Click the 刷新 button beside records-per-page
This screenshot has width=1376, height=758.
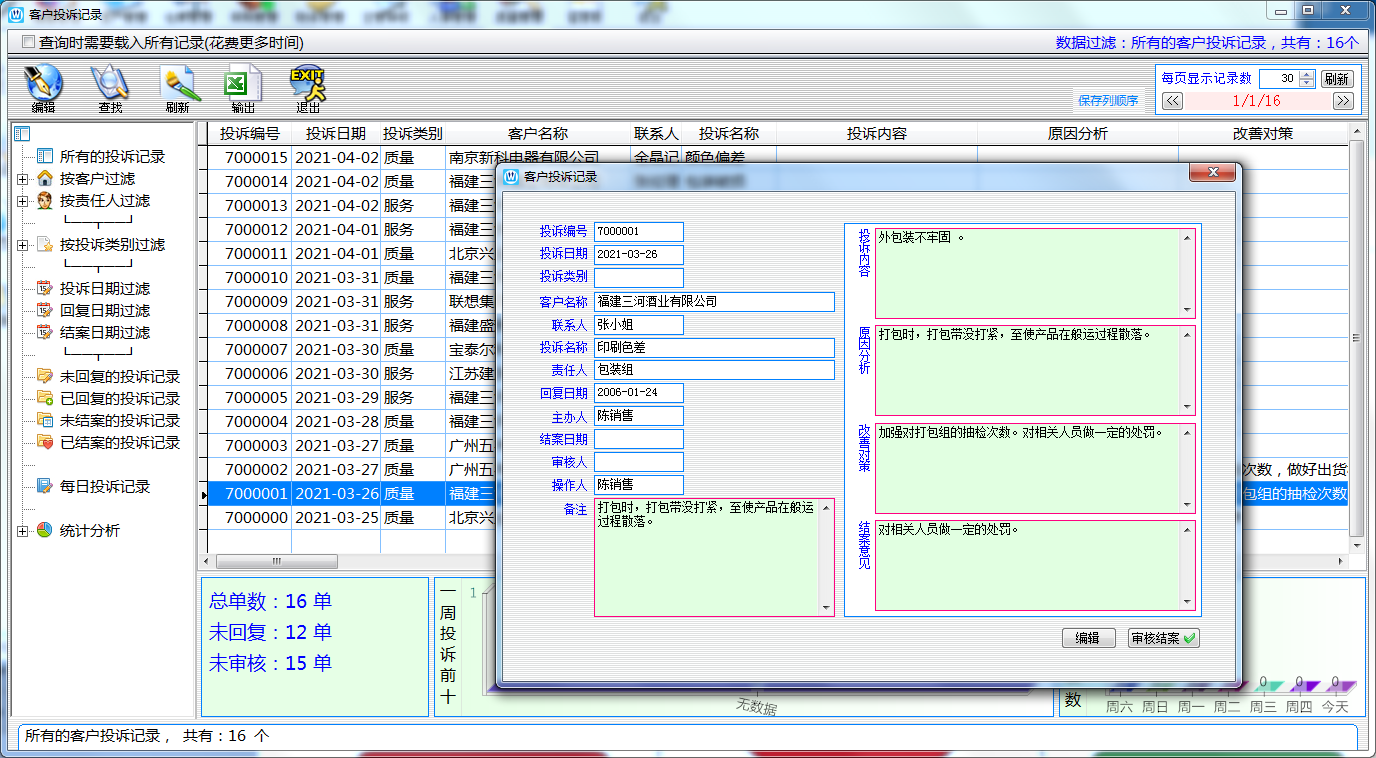pyautogui.click(x=1336, y=78)
